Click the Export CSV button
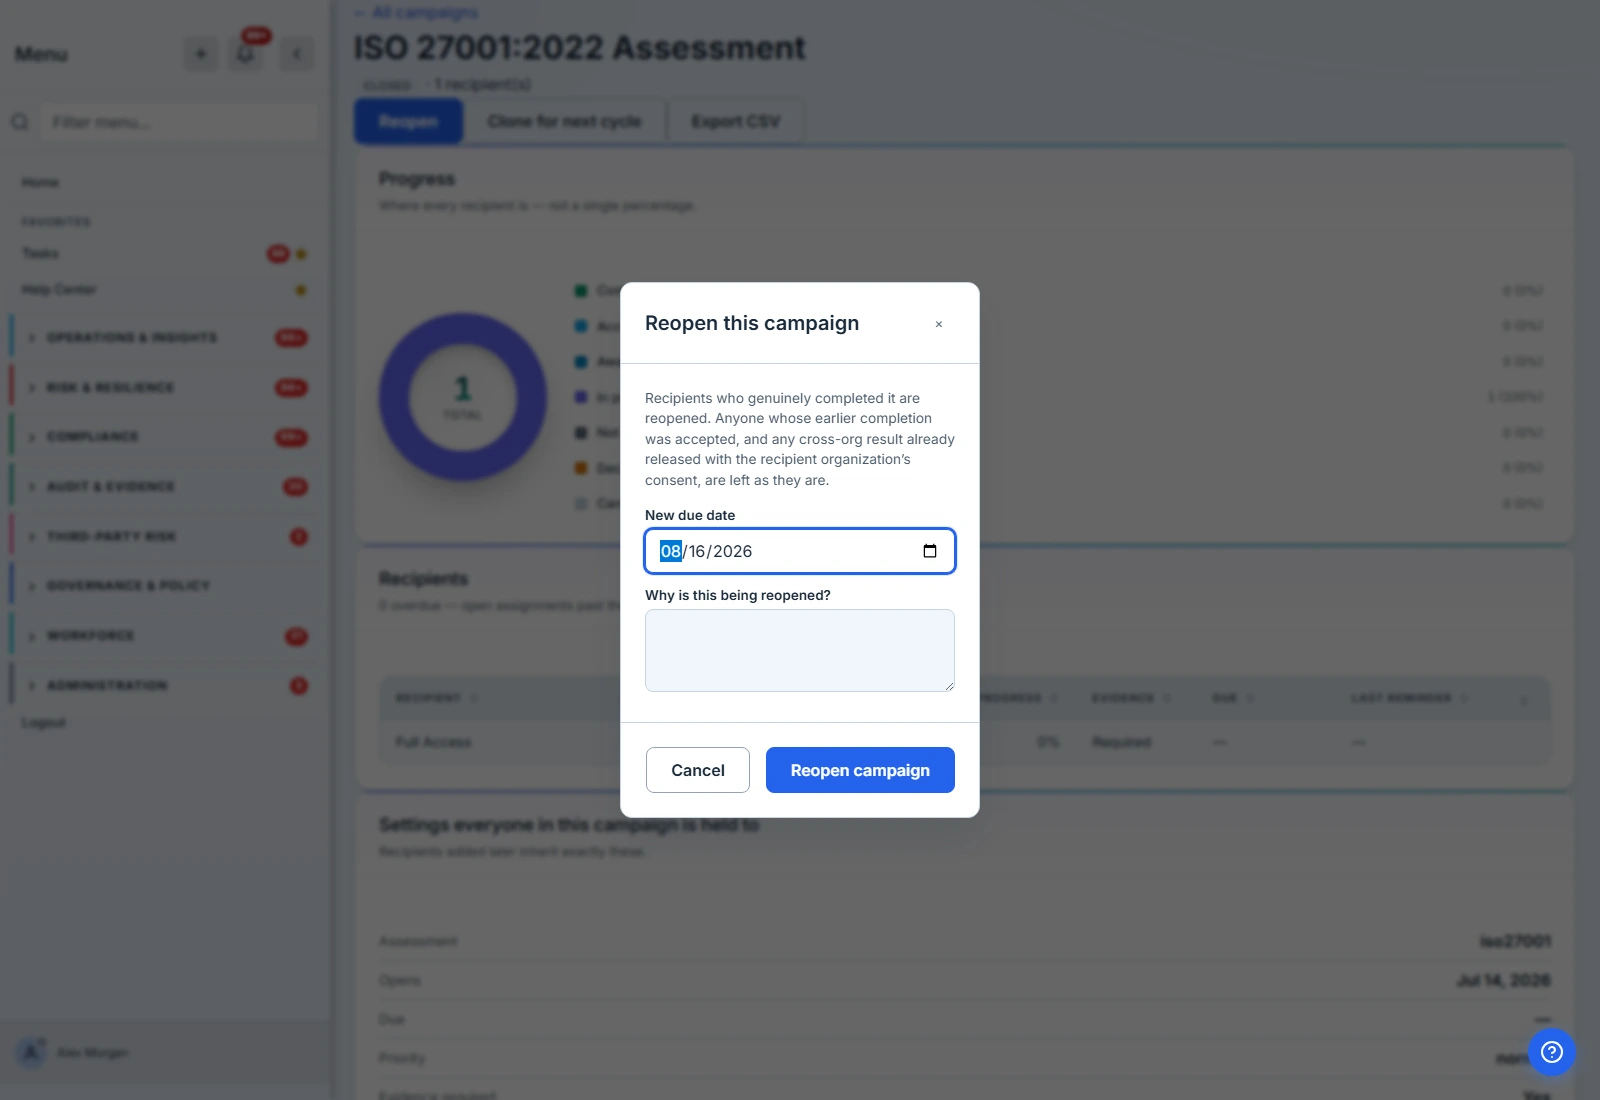The height and width of the screenshot is (1100, 1600). coord(735,121)
